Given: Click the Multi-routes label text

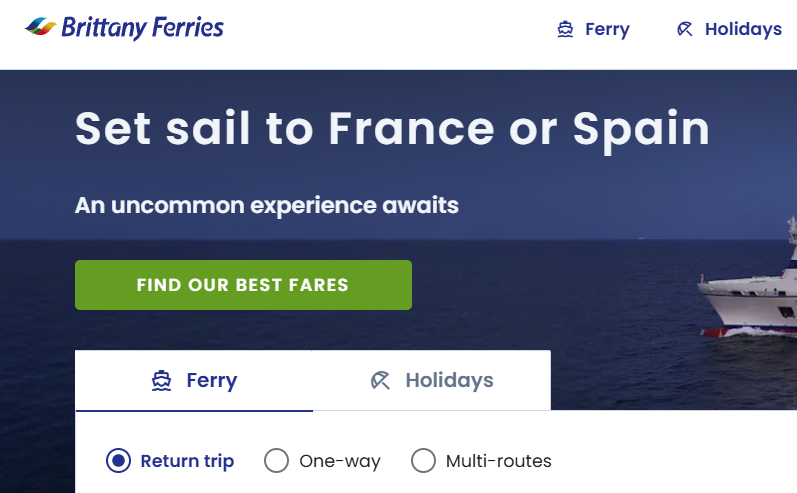Looking at the screenshot, I should (499, 461).
